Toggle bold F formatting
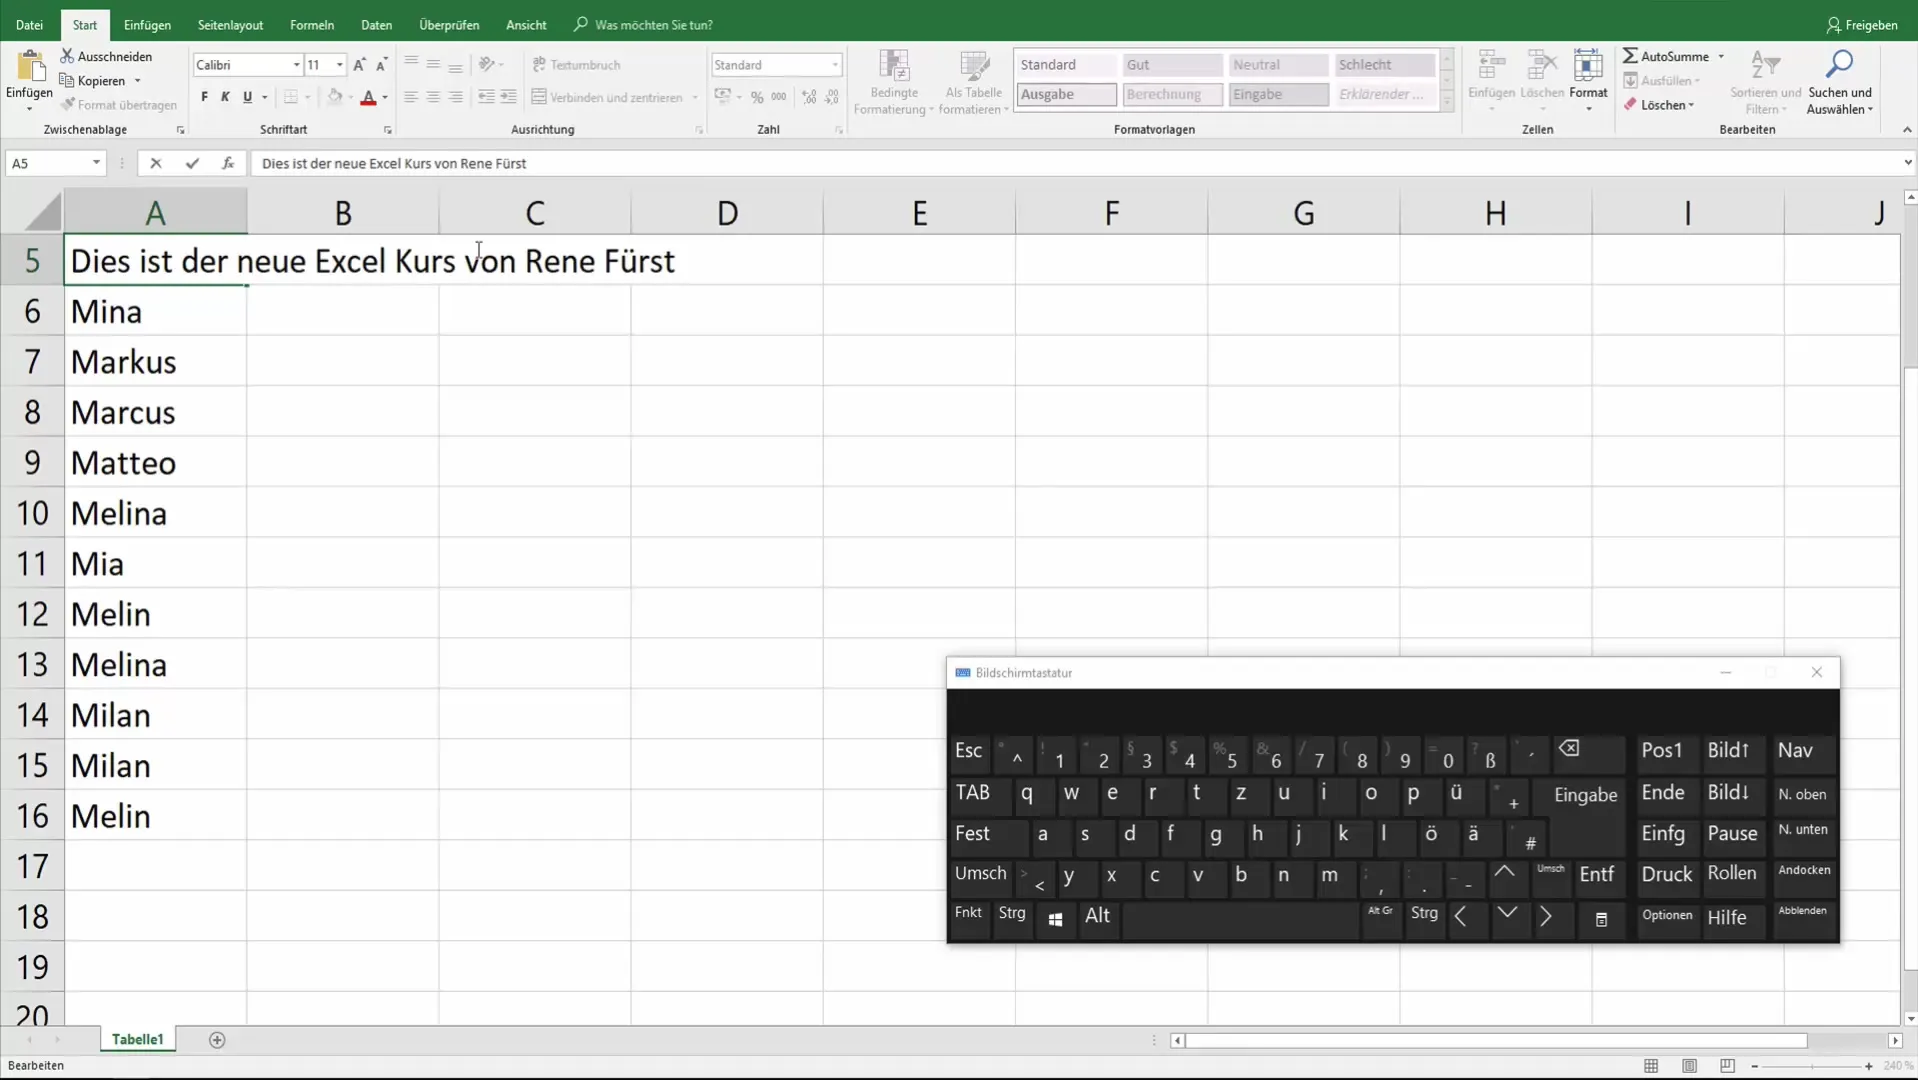 204,97
